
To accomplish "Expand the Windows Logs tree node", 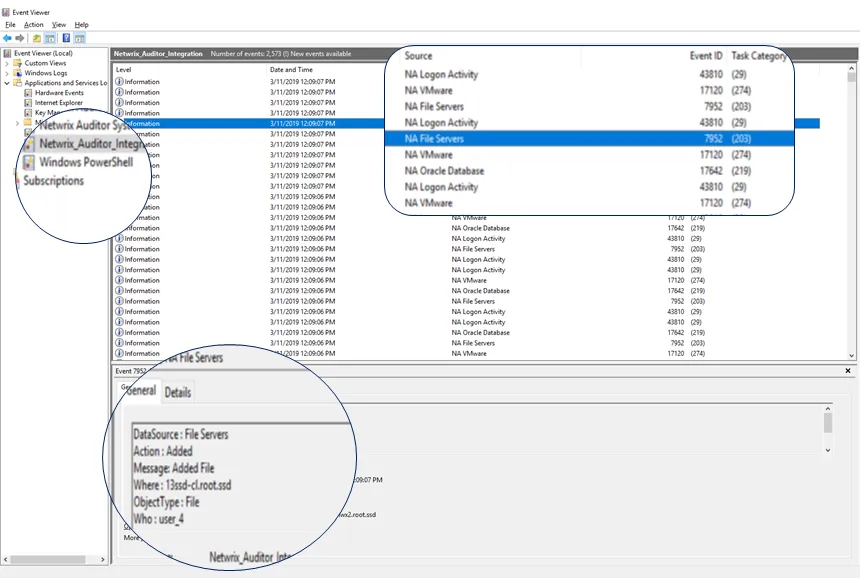I will (7, 73).
